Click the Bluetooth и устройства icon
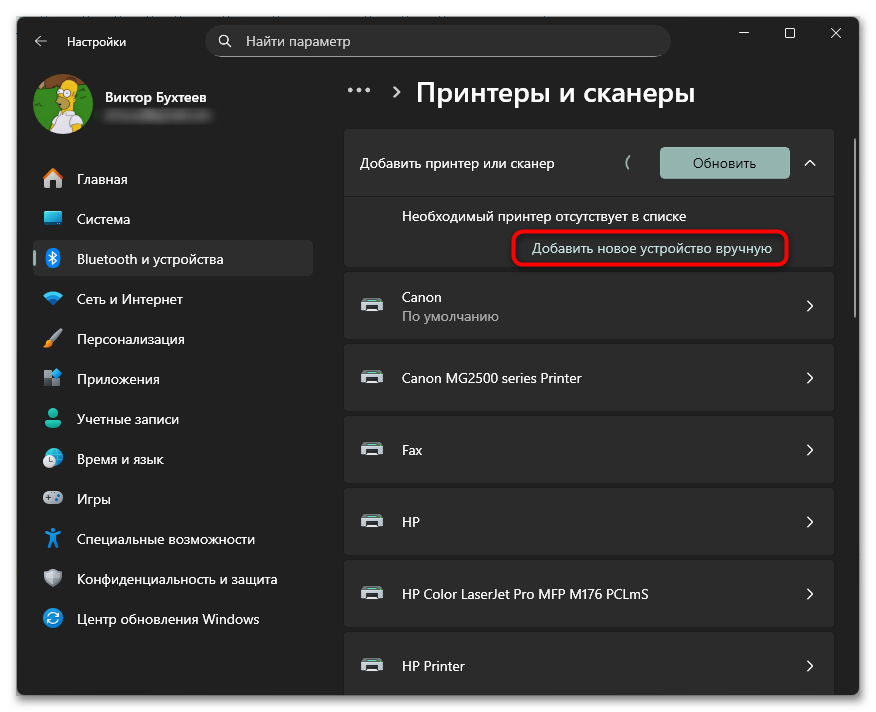The width and height of the screenshot is (876, 712). tap(55, 258)
